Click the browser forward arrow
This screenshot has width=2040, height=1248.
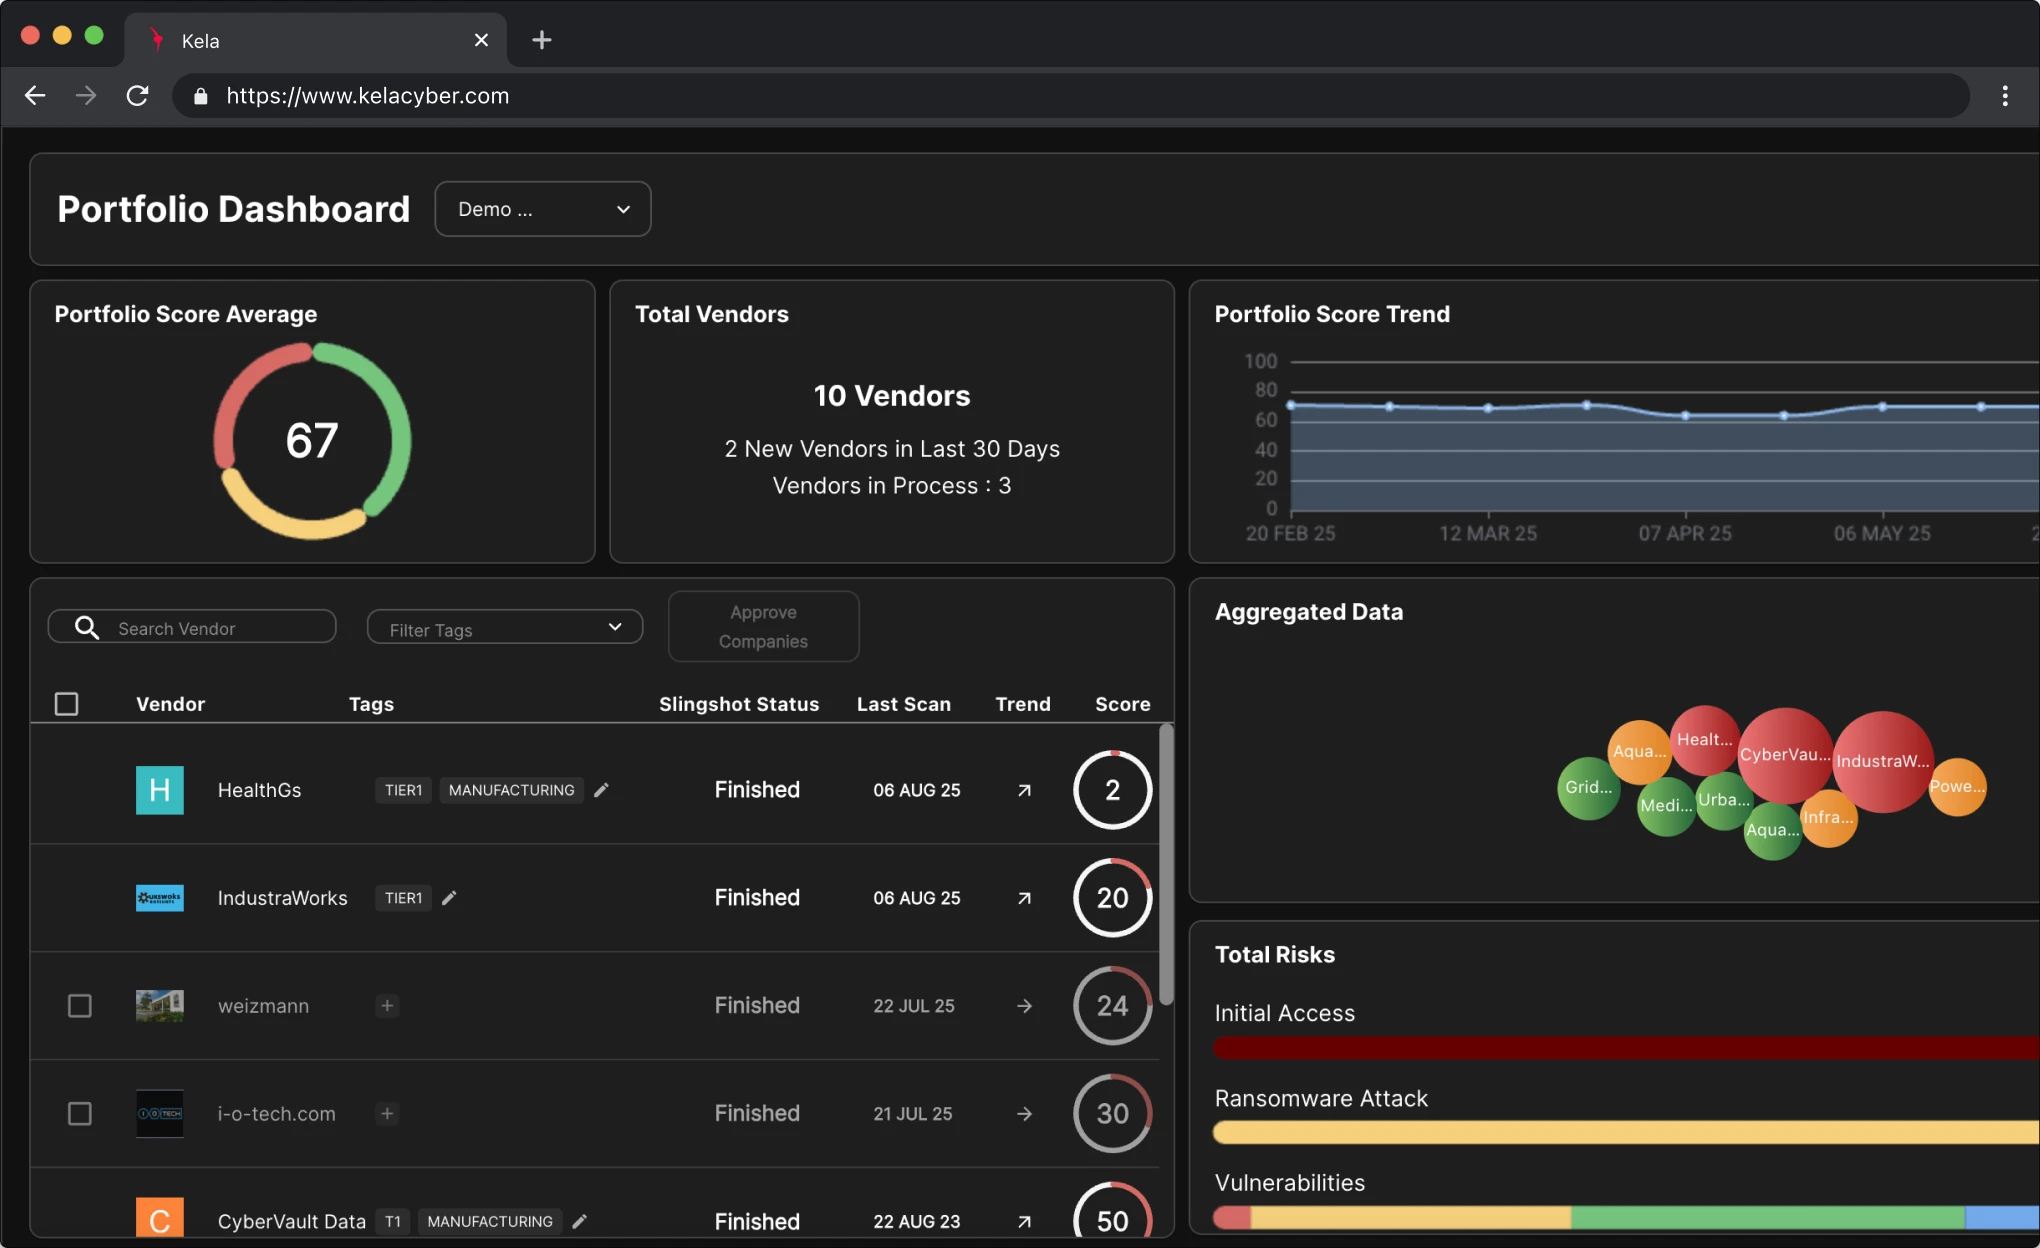point(86,95)
